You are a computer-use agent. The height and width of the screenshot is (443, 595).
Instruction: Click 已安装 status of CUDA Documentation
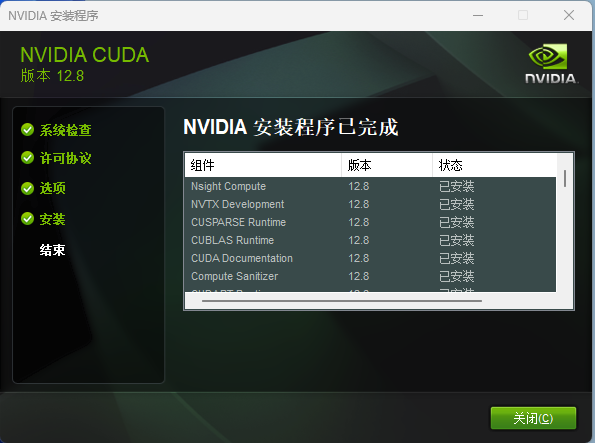[x=456, y=258]
